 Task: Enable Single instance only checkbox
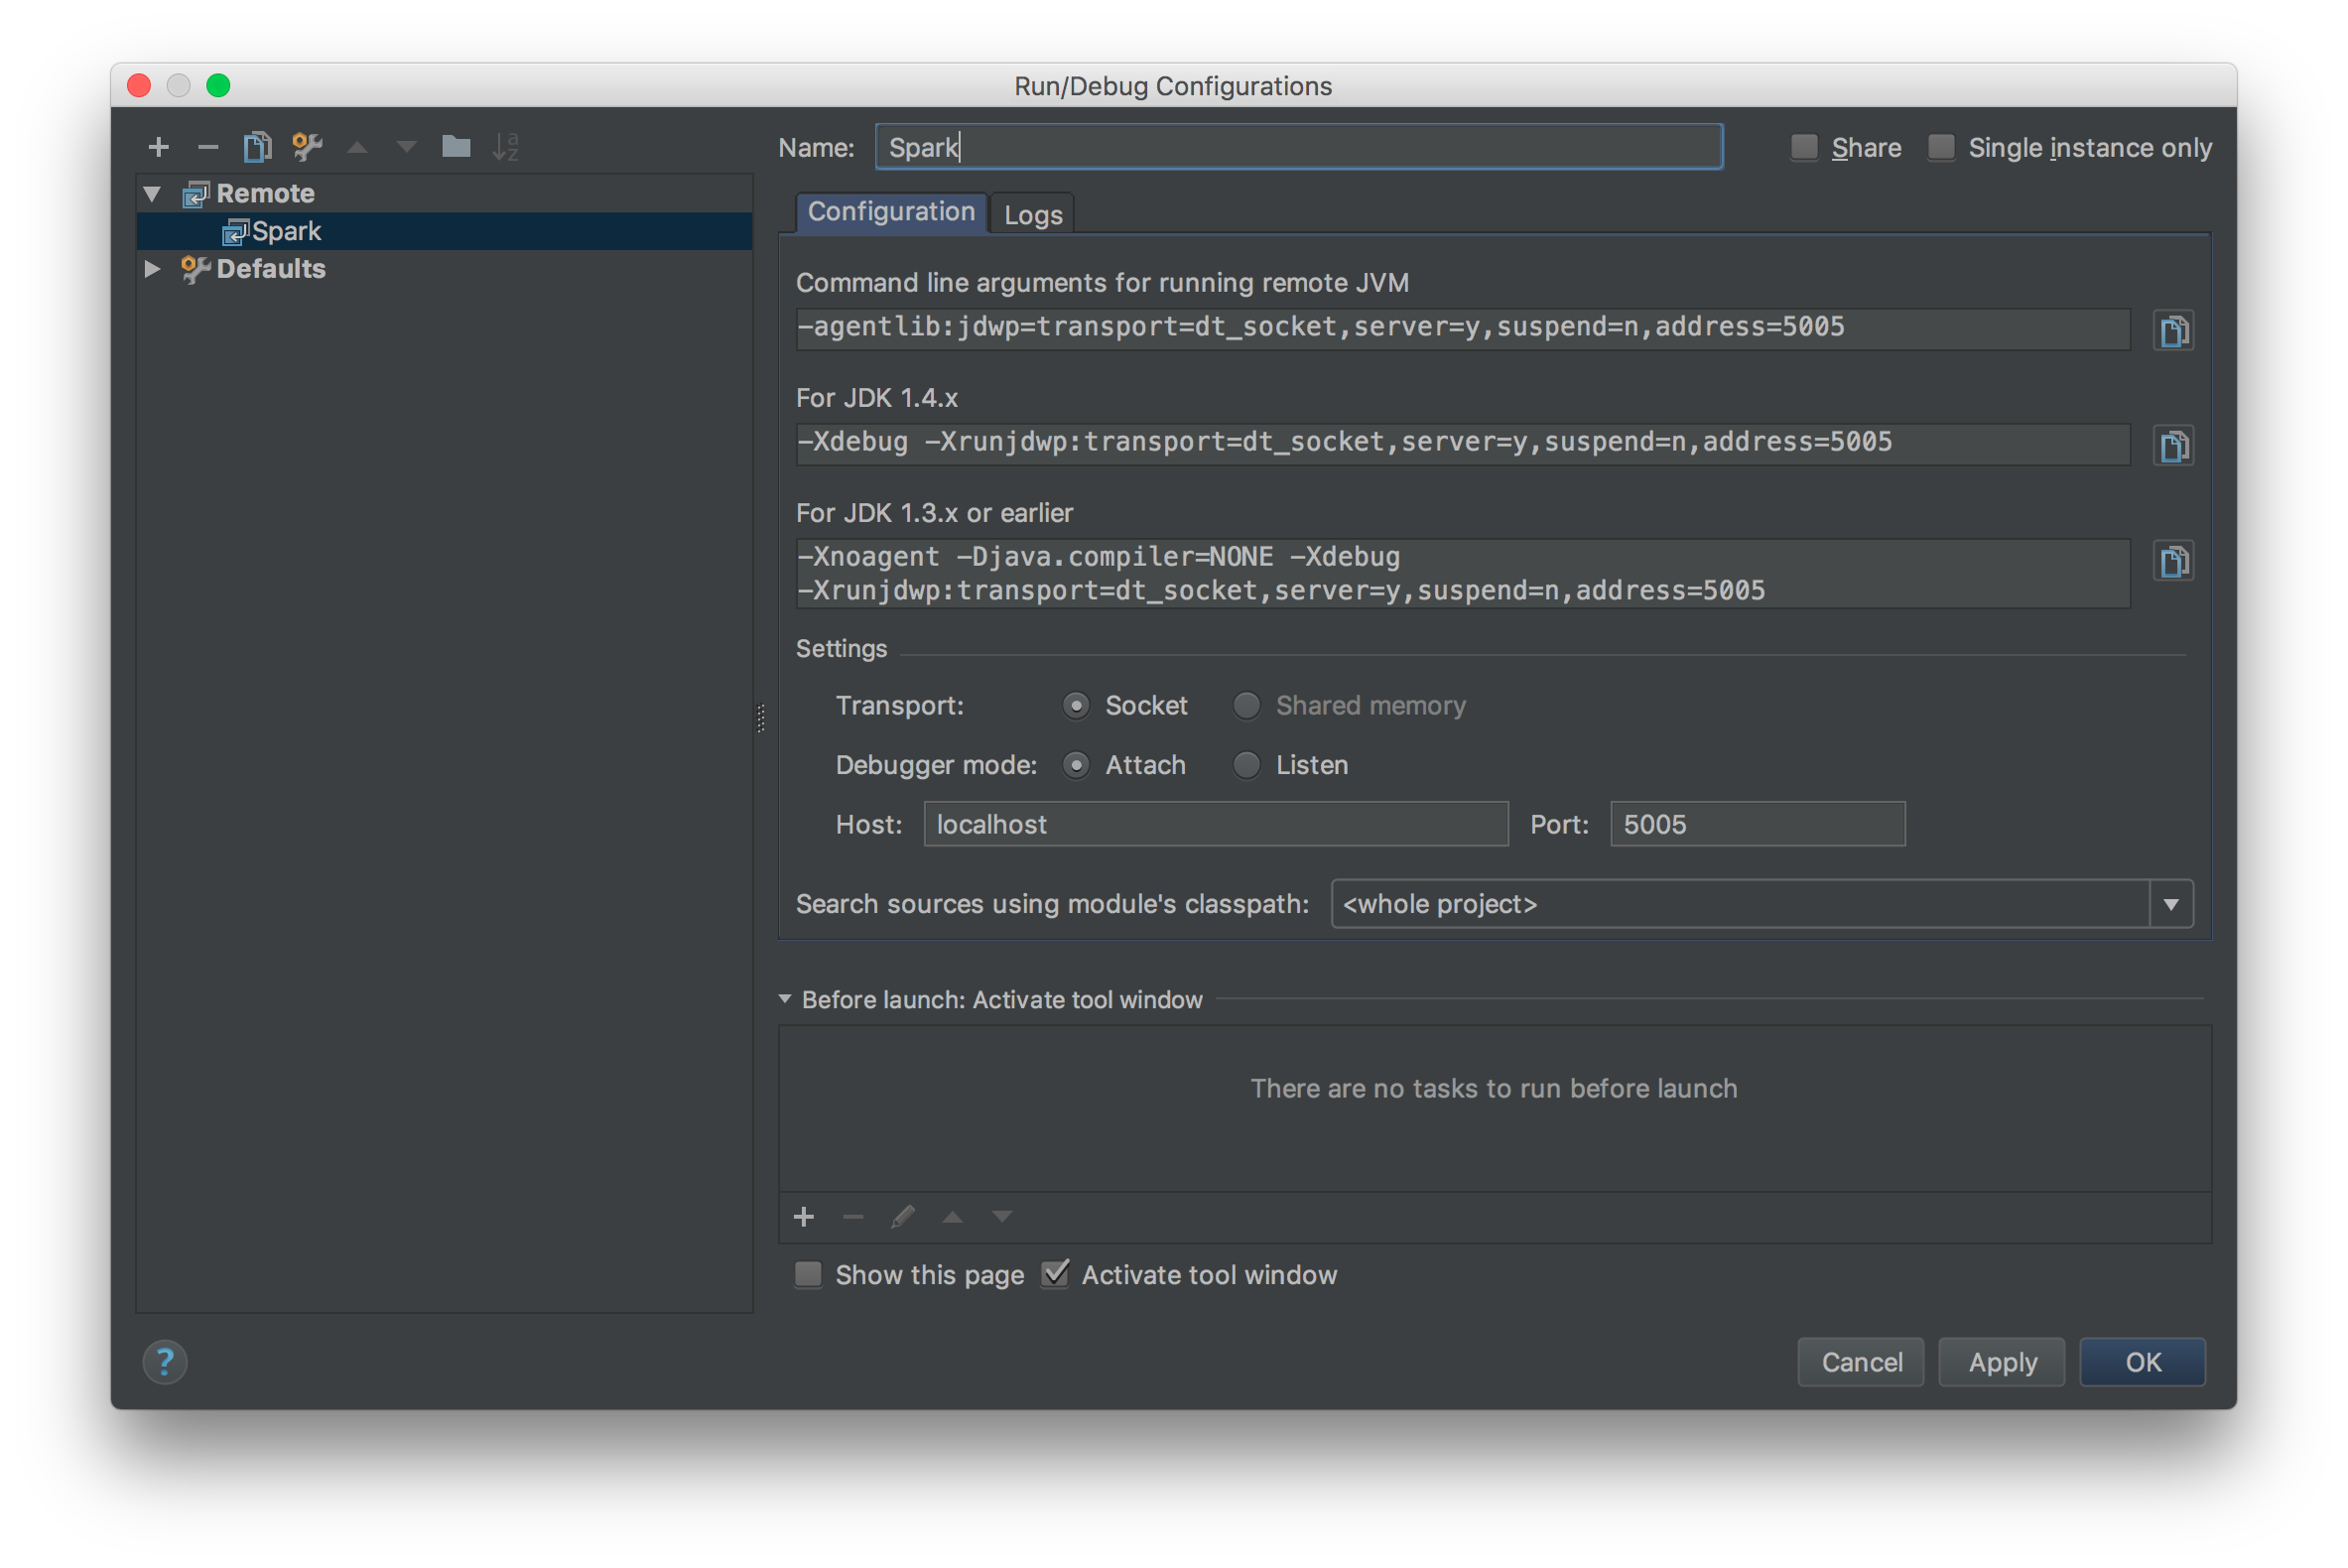click(x=1941, y=147)
